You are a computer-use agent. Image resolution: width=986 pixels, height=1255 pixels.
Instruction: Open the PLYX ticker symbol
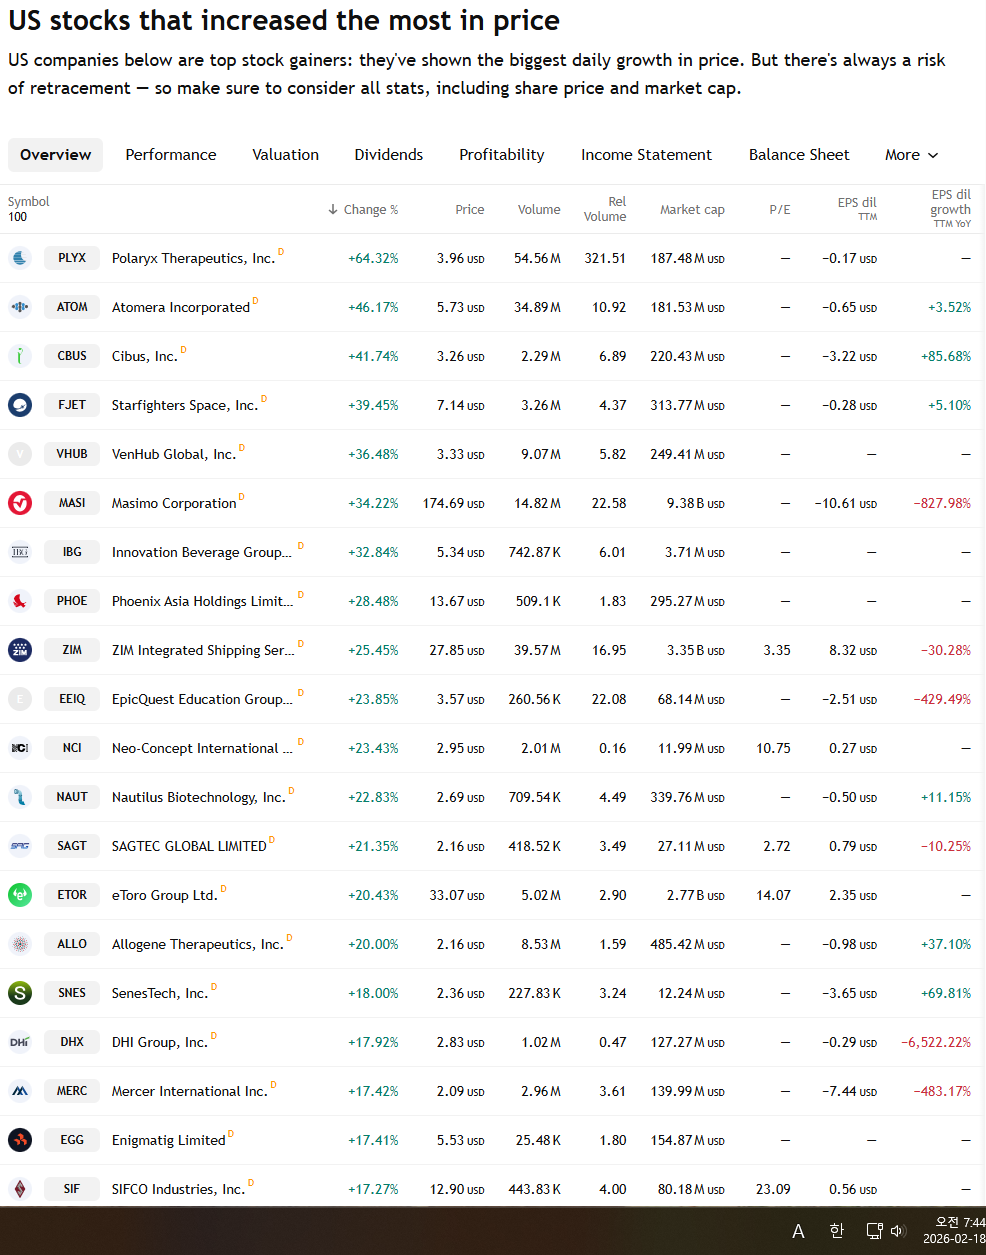click(x=72, y=258)
